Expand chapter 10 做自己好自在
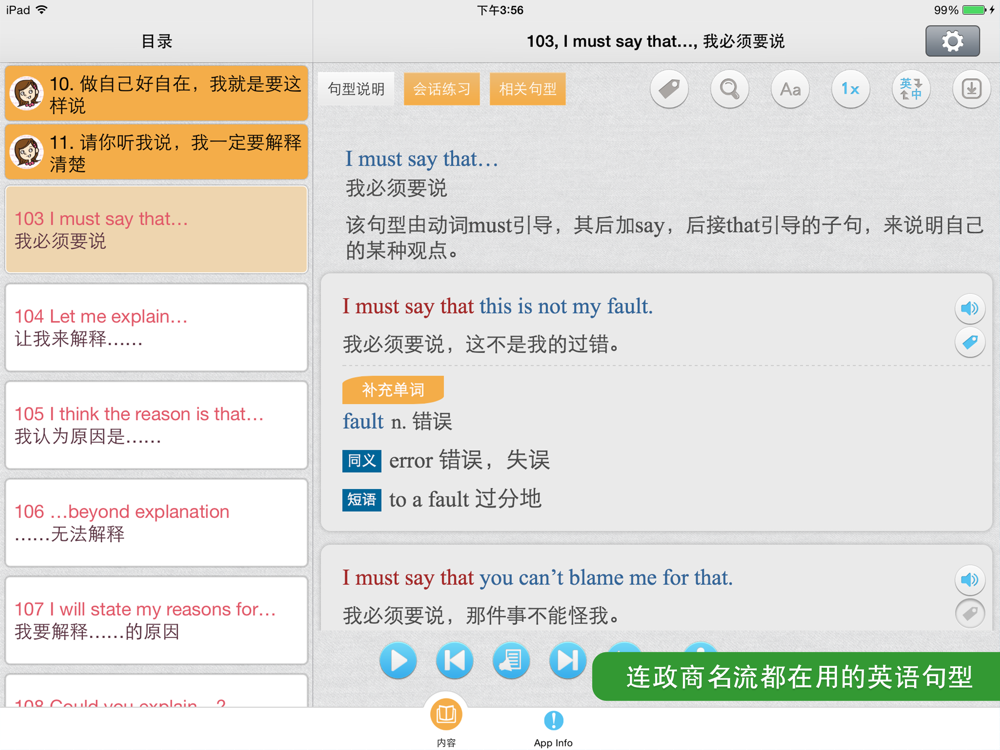 [x=157, y=94]
